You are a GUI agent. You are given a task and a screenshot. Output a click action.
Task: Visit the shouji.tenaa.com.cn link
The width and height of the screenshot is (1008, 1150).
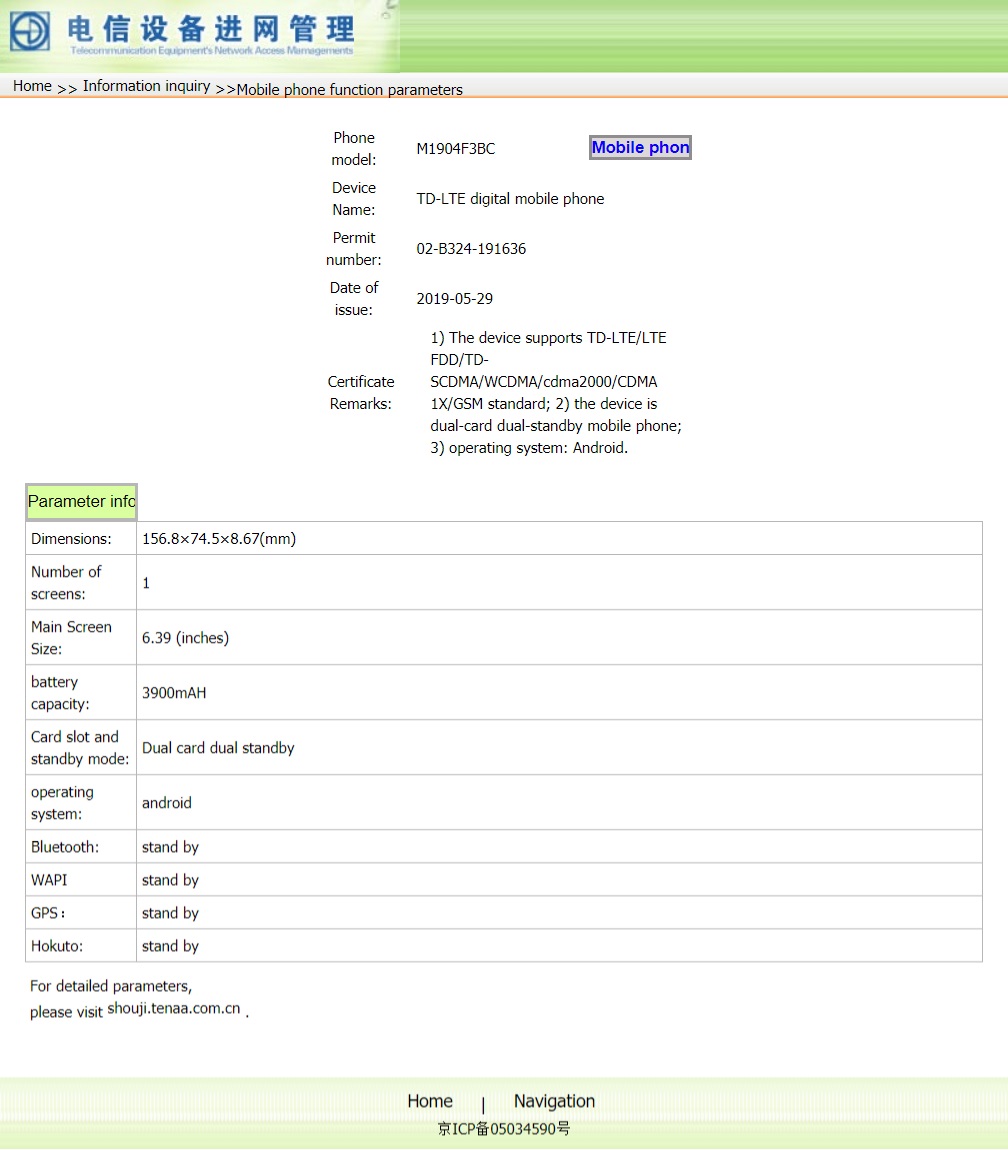(174, 1009)
